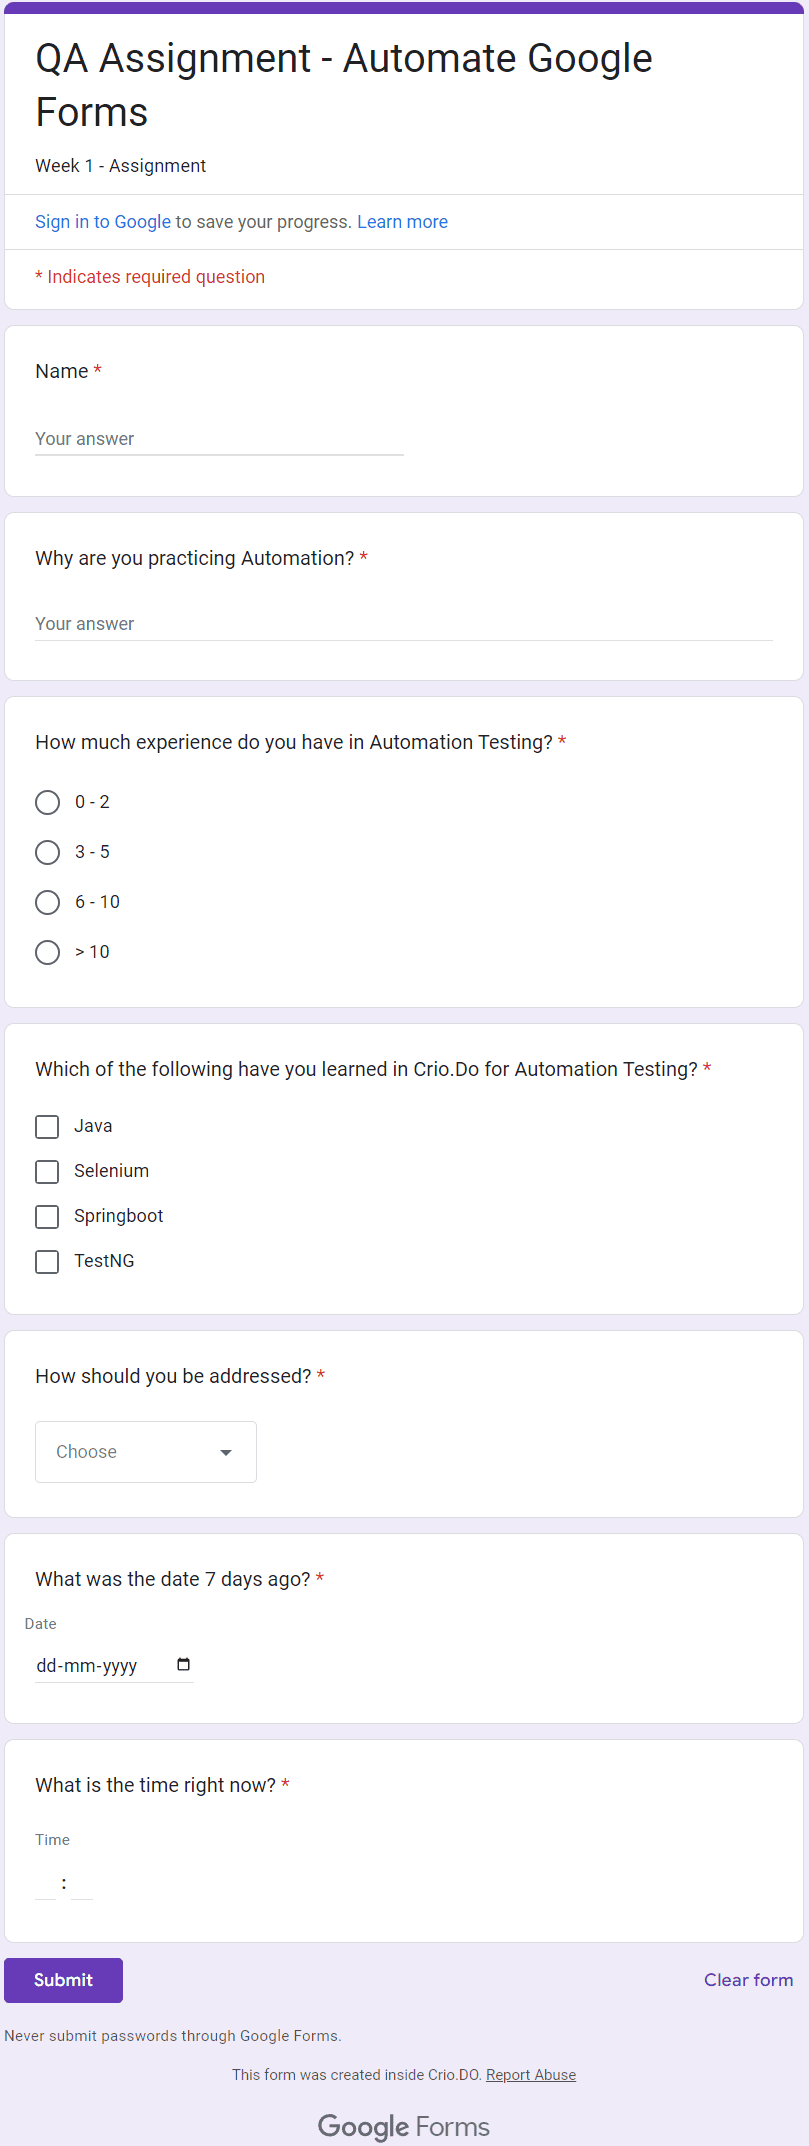Image resolution: width=809 pixels, height=2146 pixels.
Task: Select the 0 - 2 experience option
Action: click(47, 802)
